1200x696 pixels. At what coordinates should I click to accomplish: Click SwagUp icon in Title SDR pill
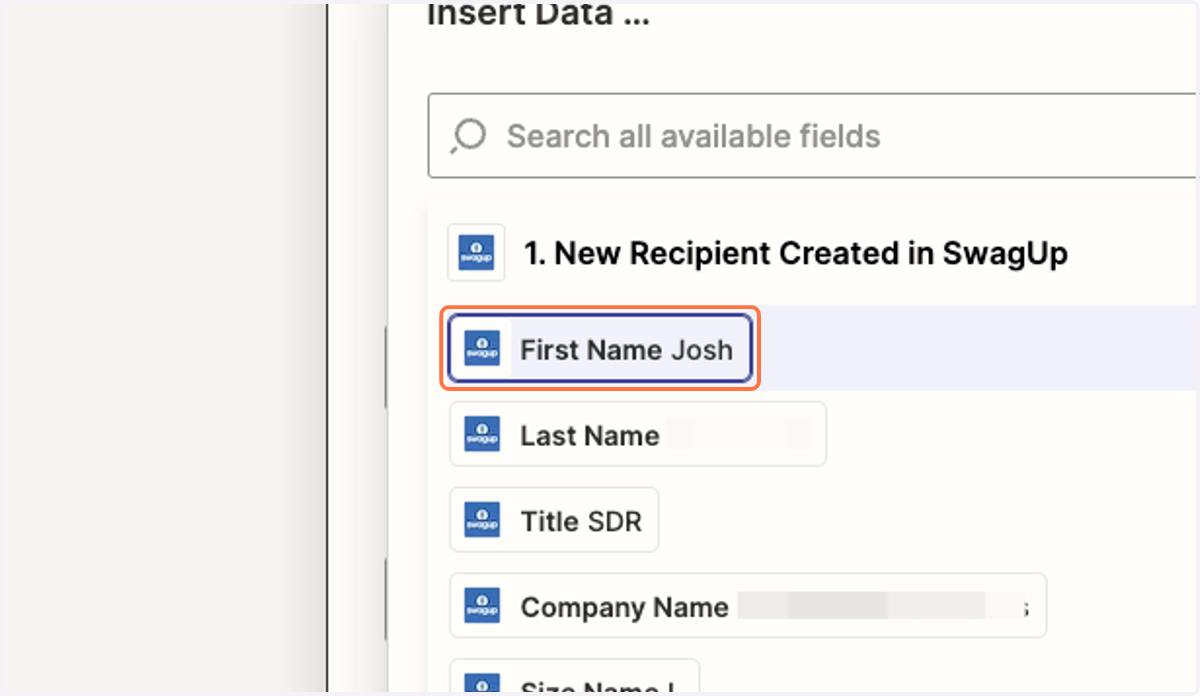point(482,520)
